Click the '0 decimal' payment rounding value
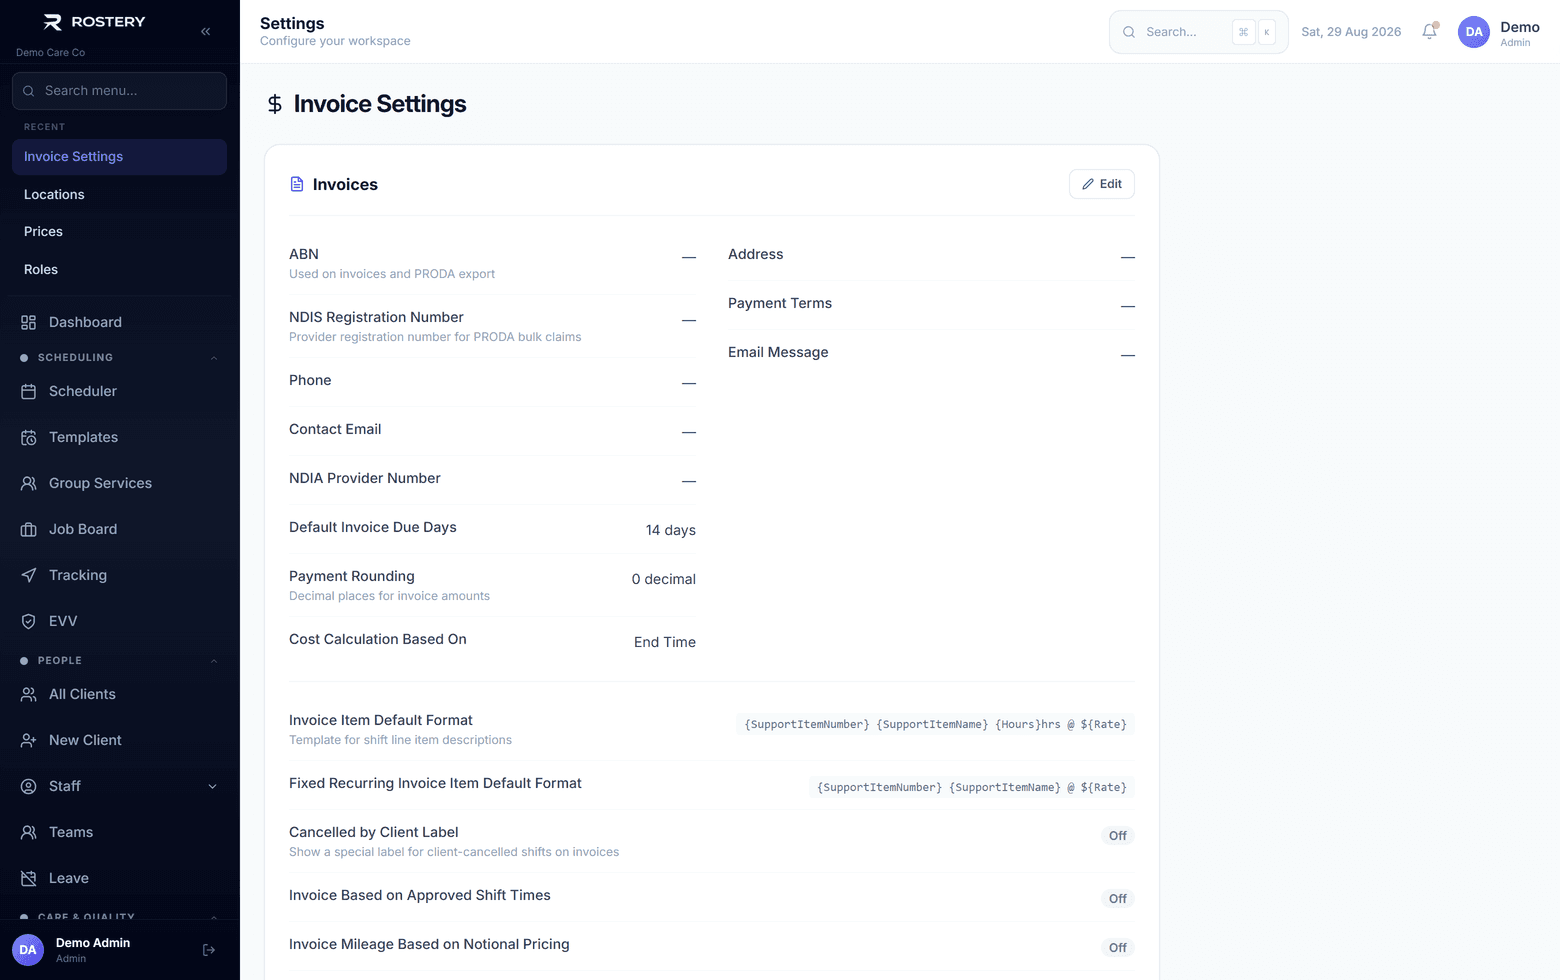This screenshot has width=1560, height=980. click(x=664, y=579)
